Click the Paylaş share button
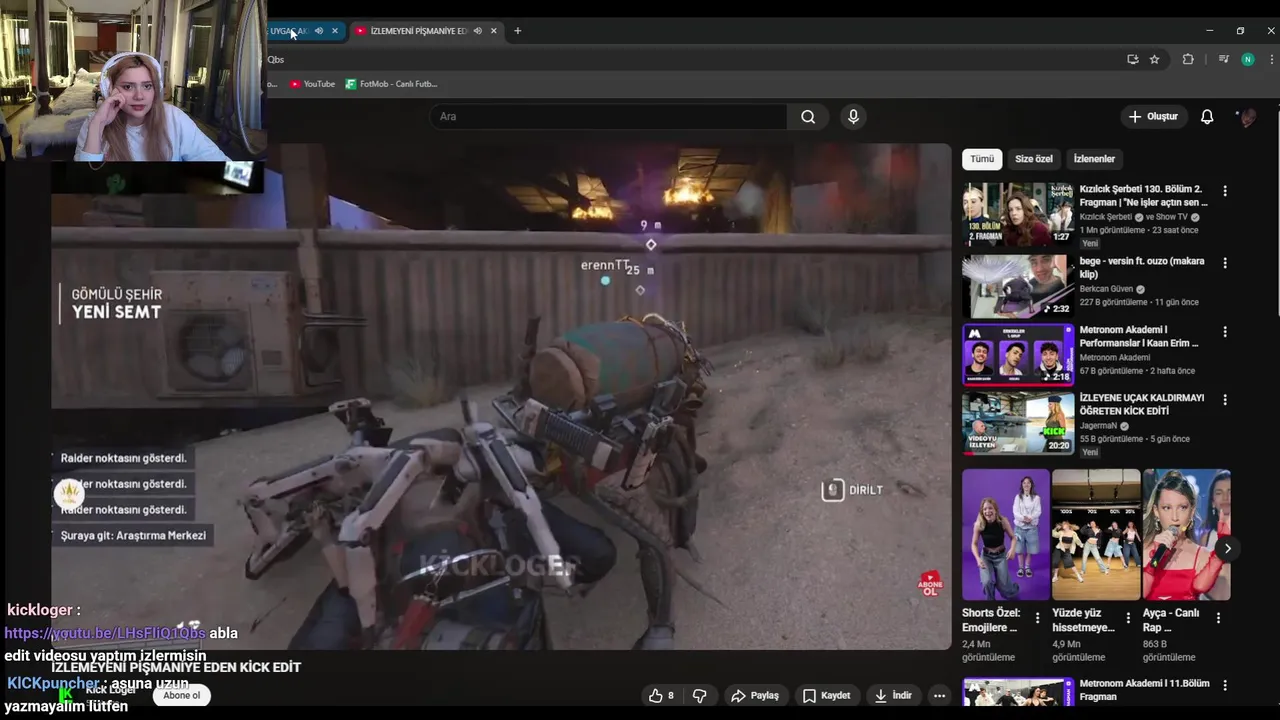 click(x=755, y=696)
